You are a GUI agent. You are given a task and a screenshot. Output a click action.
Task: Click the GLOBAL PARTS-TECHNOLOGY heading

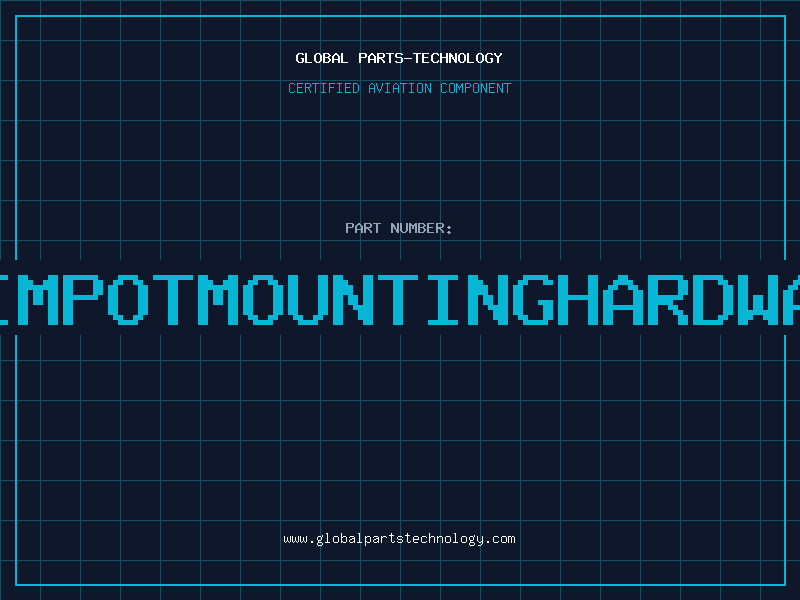coord(399,58)
